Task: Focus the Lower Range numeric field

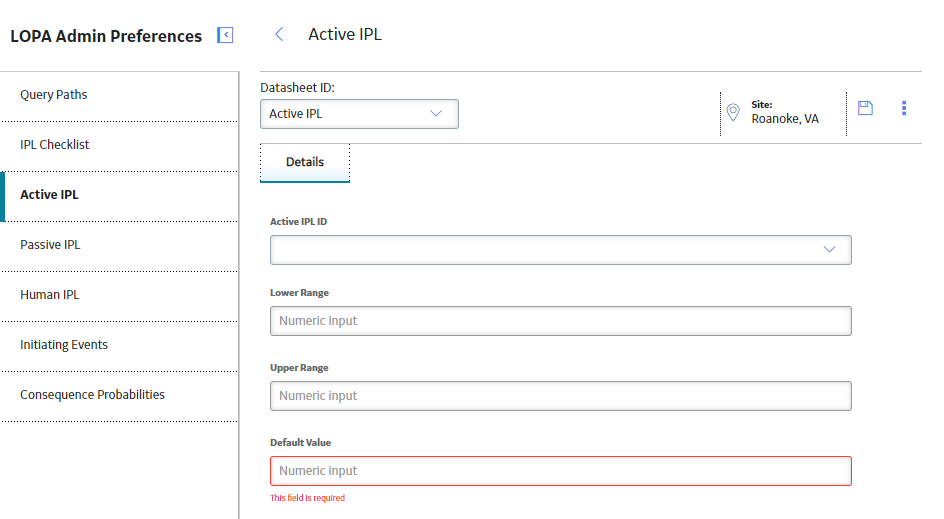Action: (x=560, y=321)
